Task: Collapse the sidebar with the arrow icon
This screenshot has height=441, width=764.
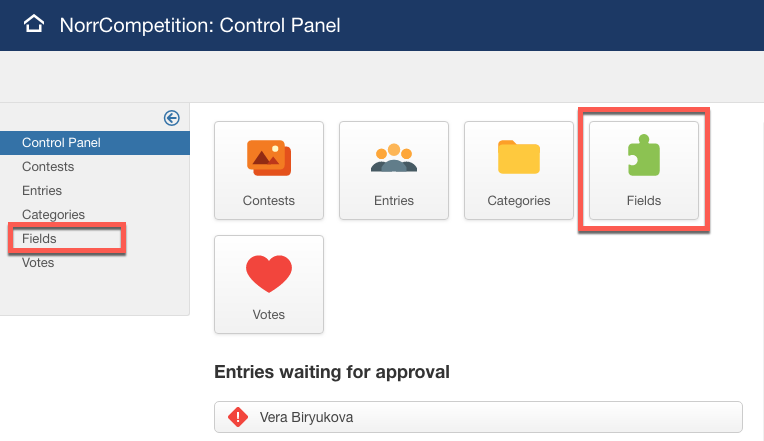Action: coord(171,118)
